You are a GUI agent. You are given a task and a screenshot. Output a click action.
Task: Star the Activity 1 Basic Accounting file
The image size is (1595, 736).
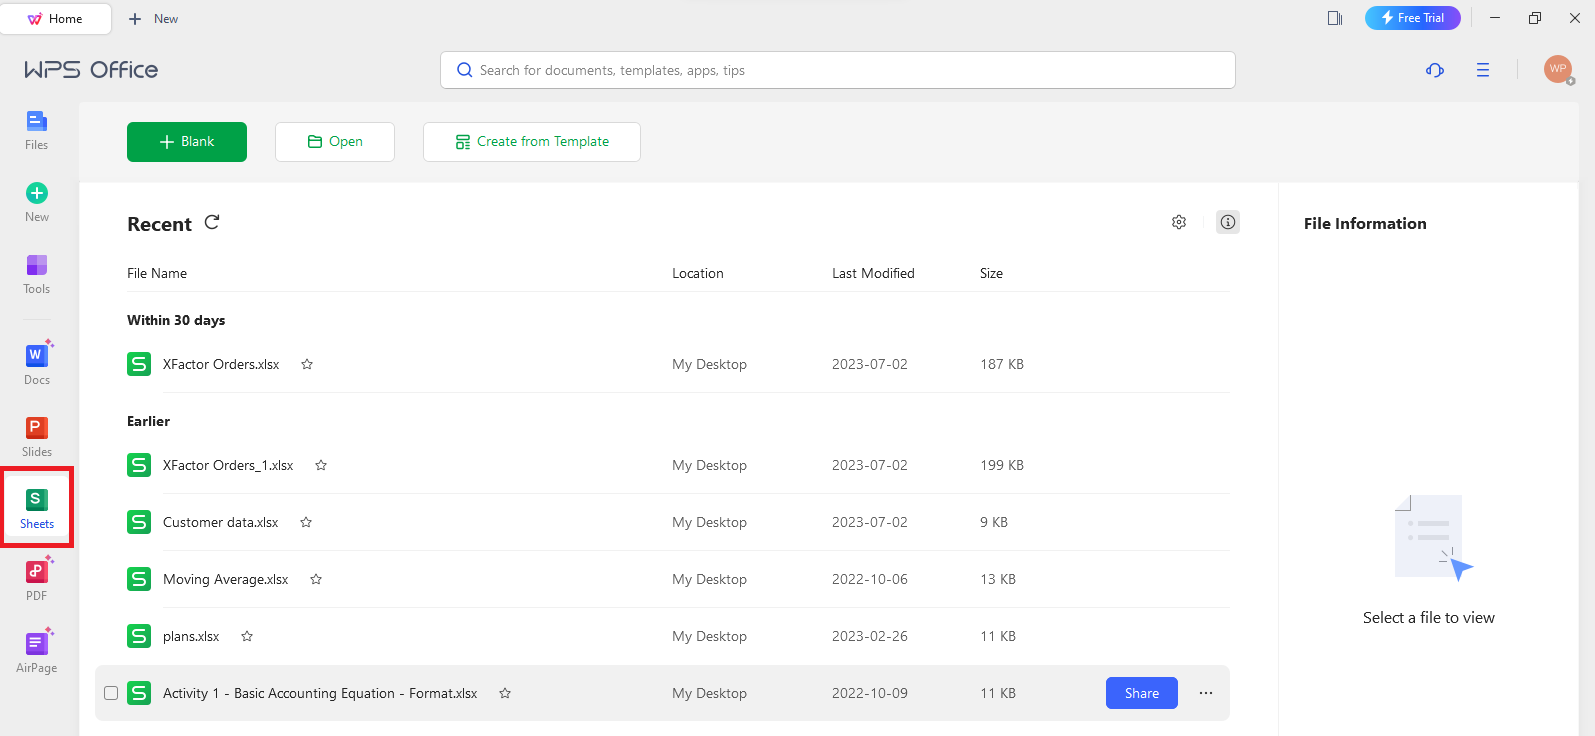click(x=505, y=693)
